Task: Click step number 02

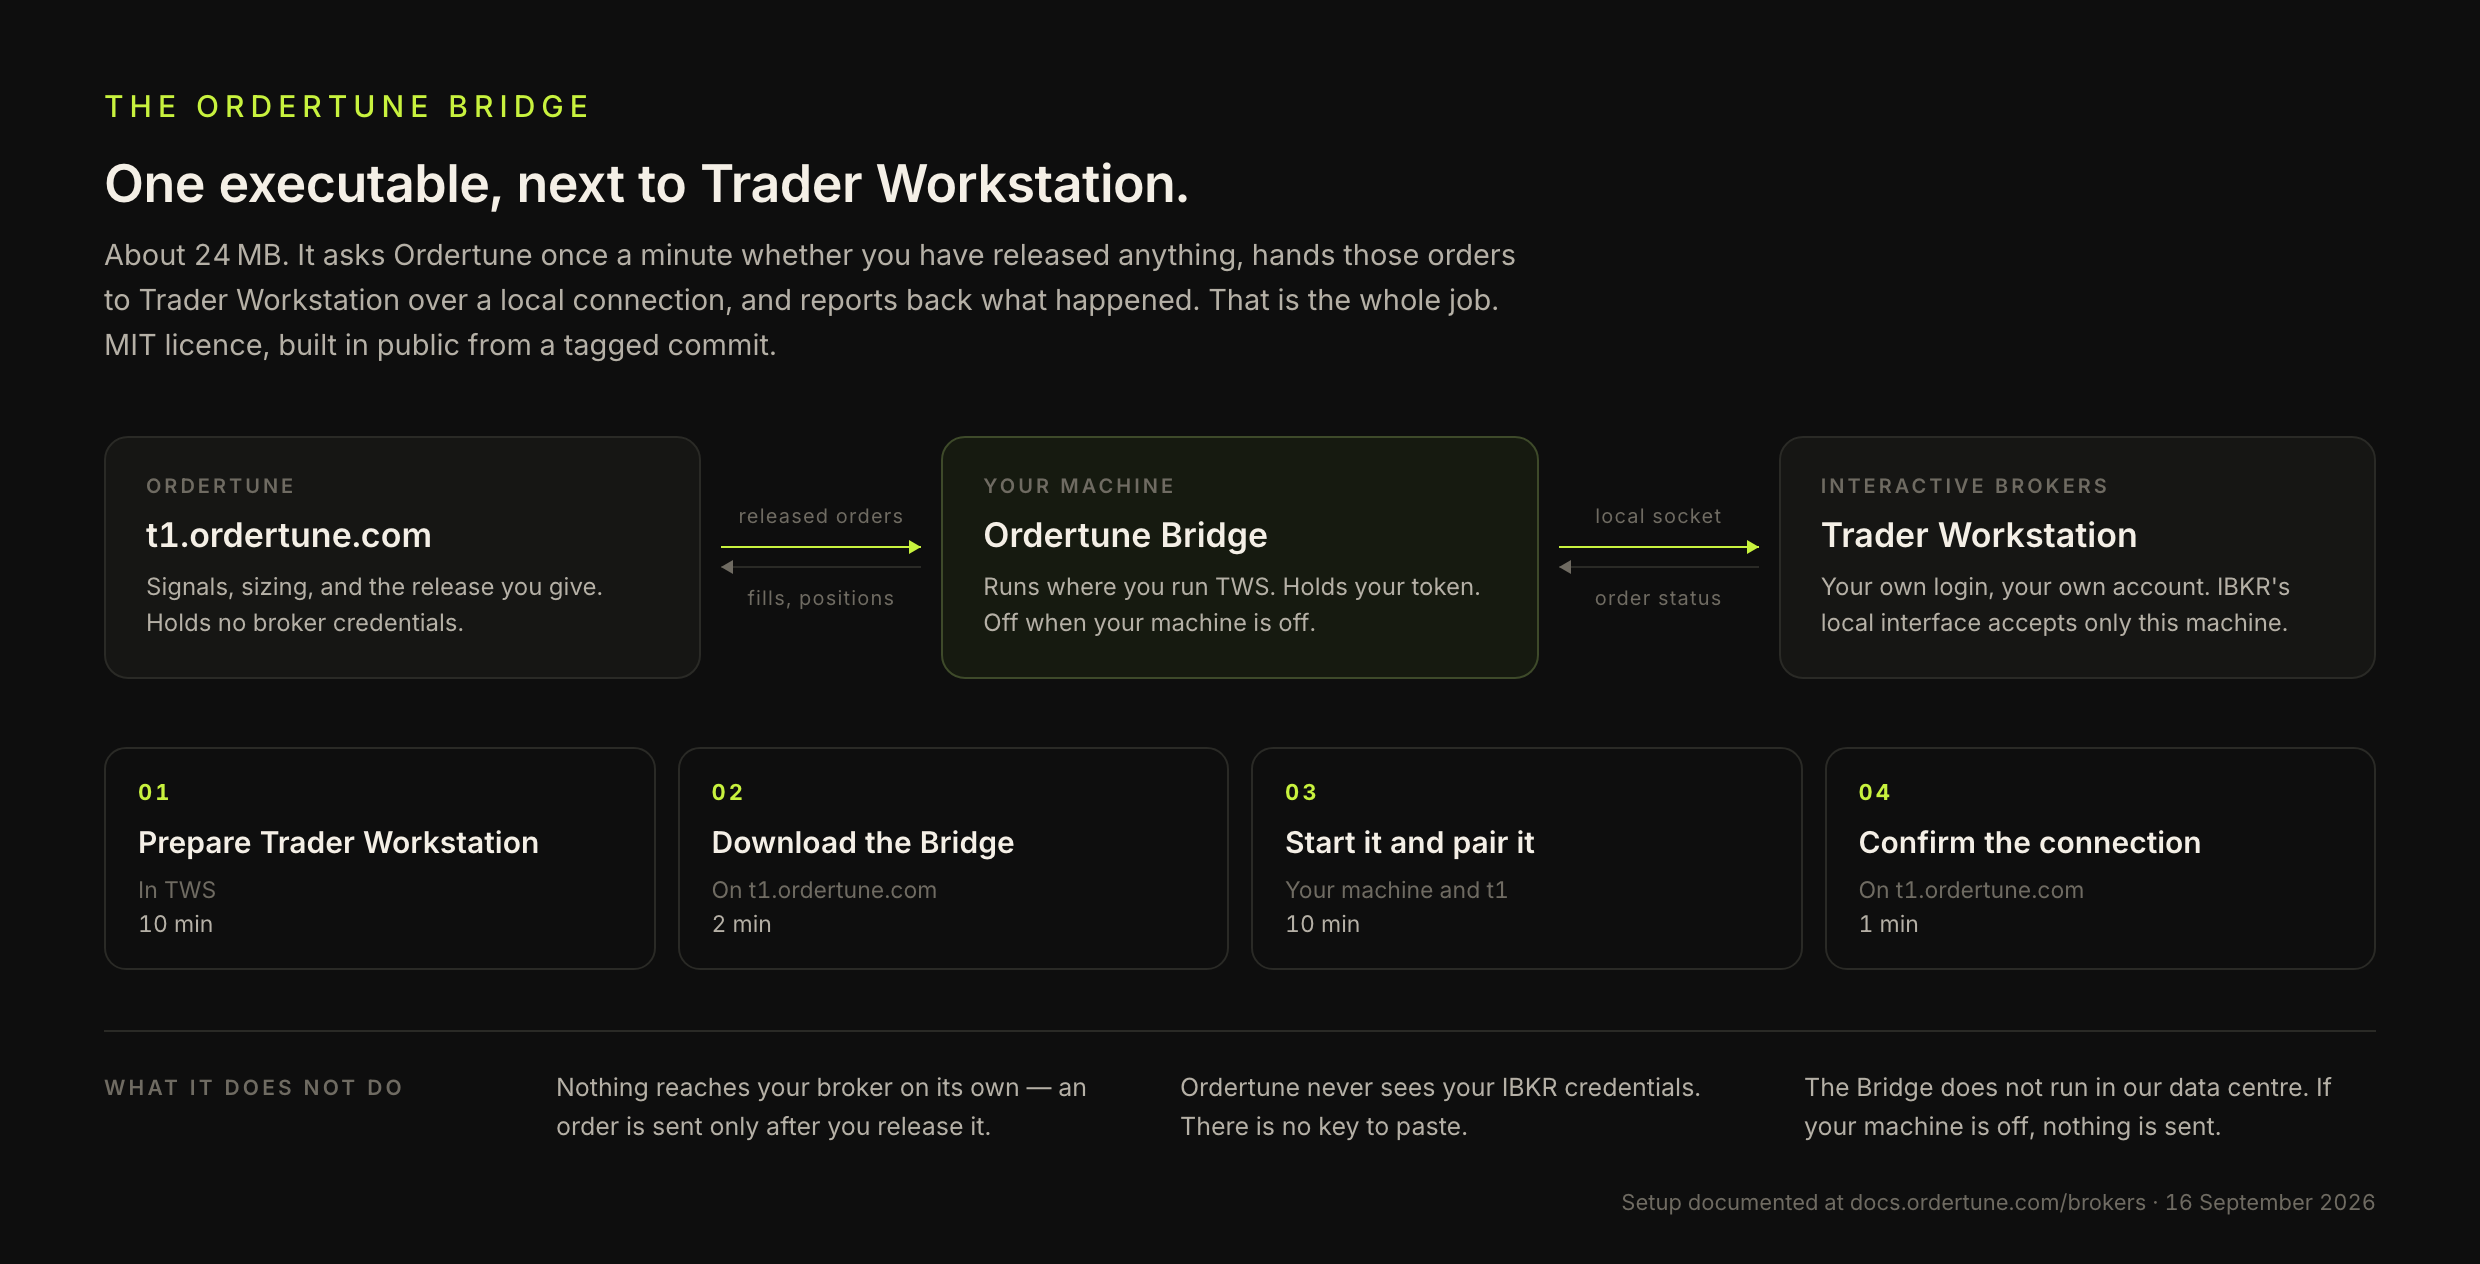Action: (727, 792)
